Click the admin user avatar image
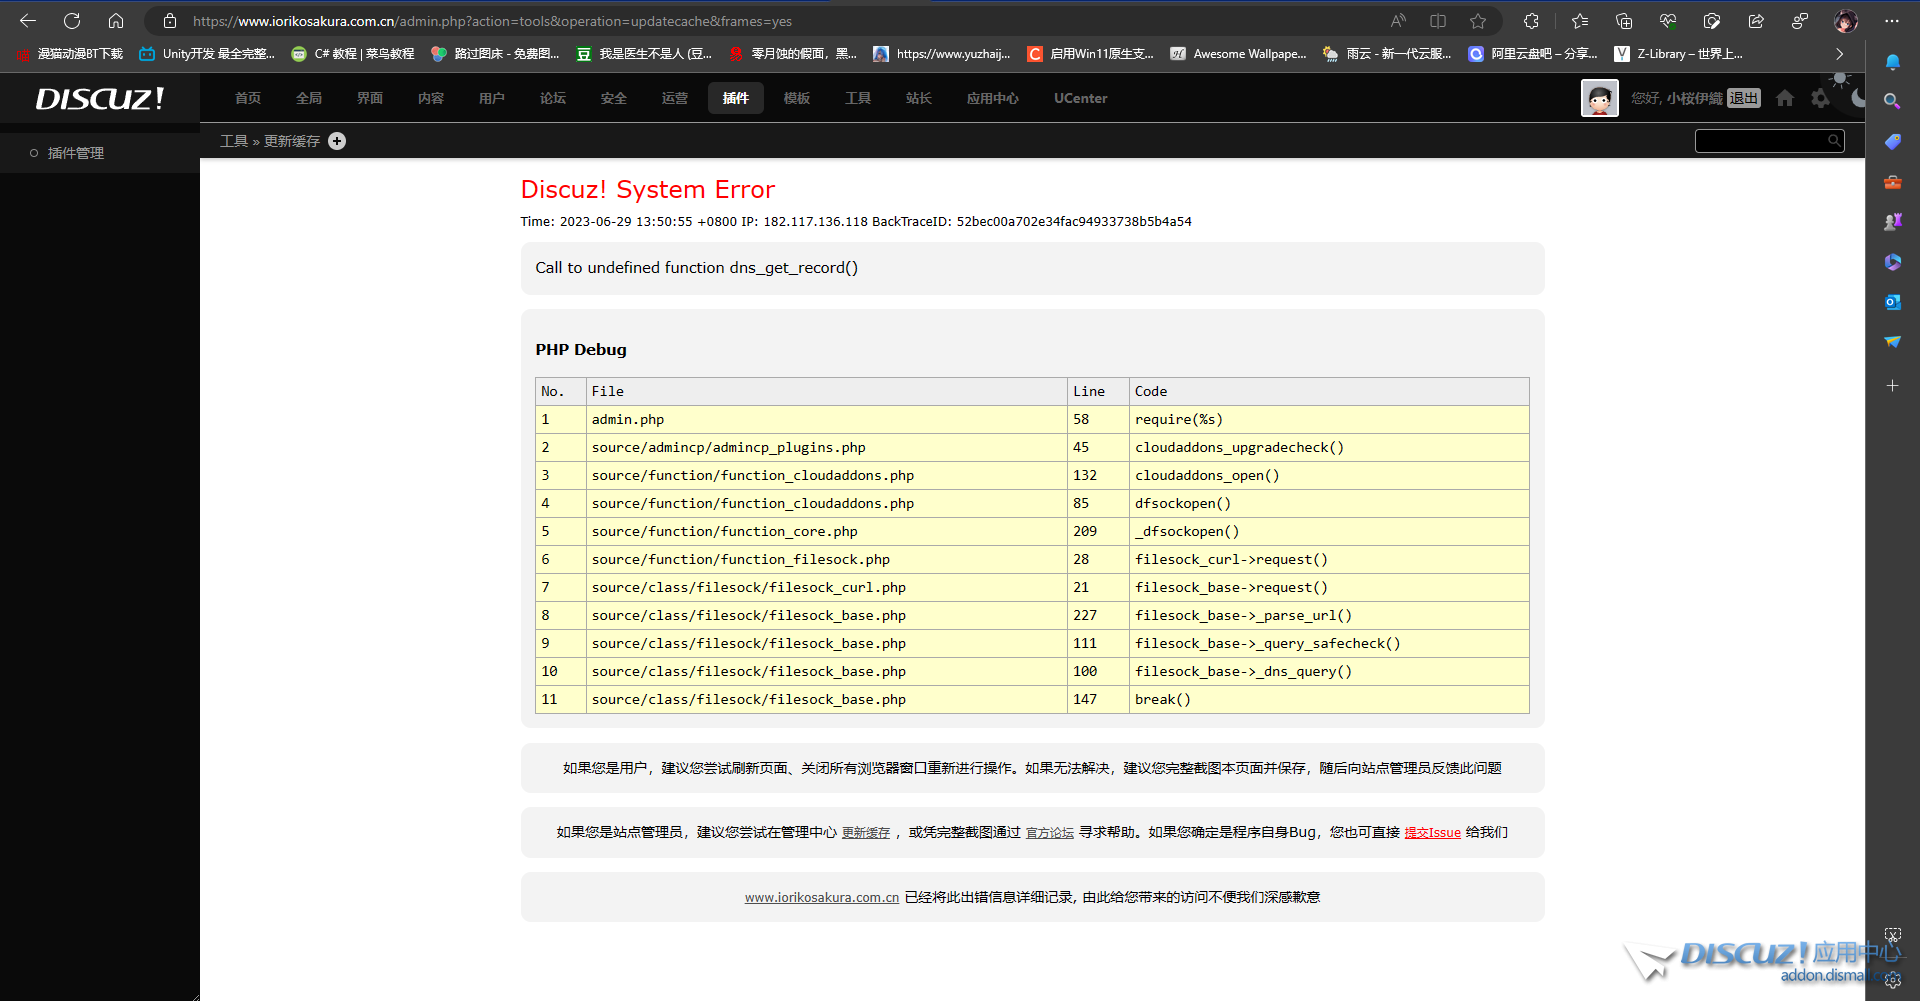 (x=1599, y=98)
